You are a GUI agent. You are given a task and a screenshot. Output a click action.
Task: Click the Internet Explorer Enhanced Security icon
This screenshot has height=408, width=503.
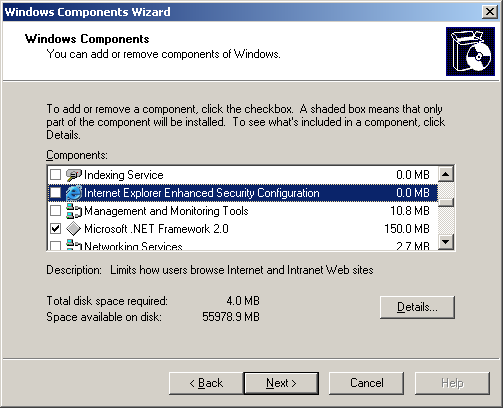[73, 193]
